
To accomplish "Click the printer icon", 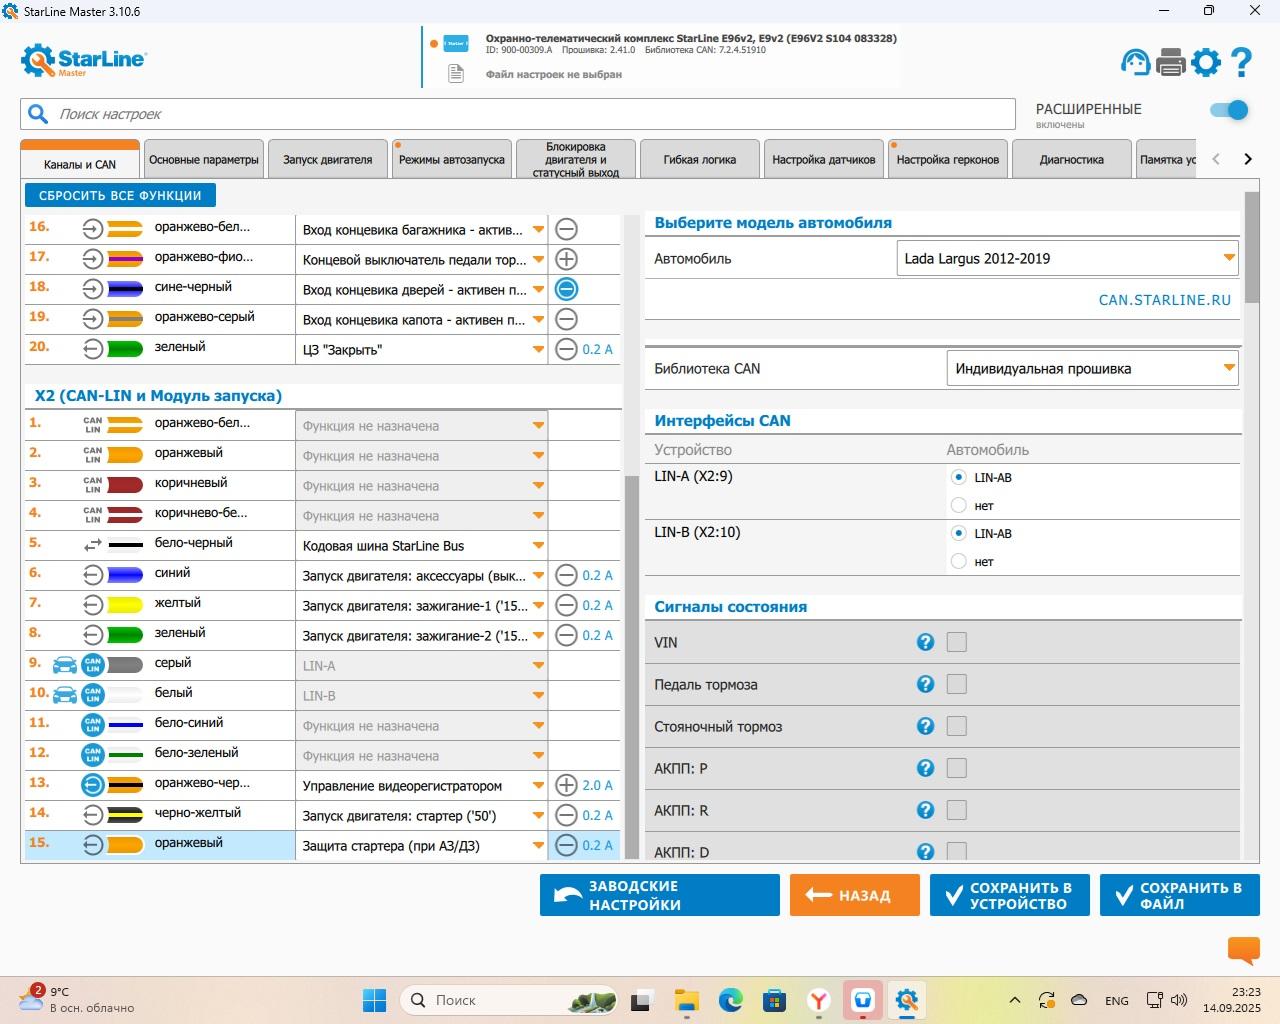I will [x=1170, y=62].
